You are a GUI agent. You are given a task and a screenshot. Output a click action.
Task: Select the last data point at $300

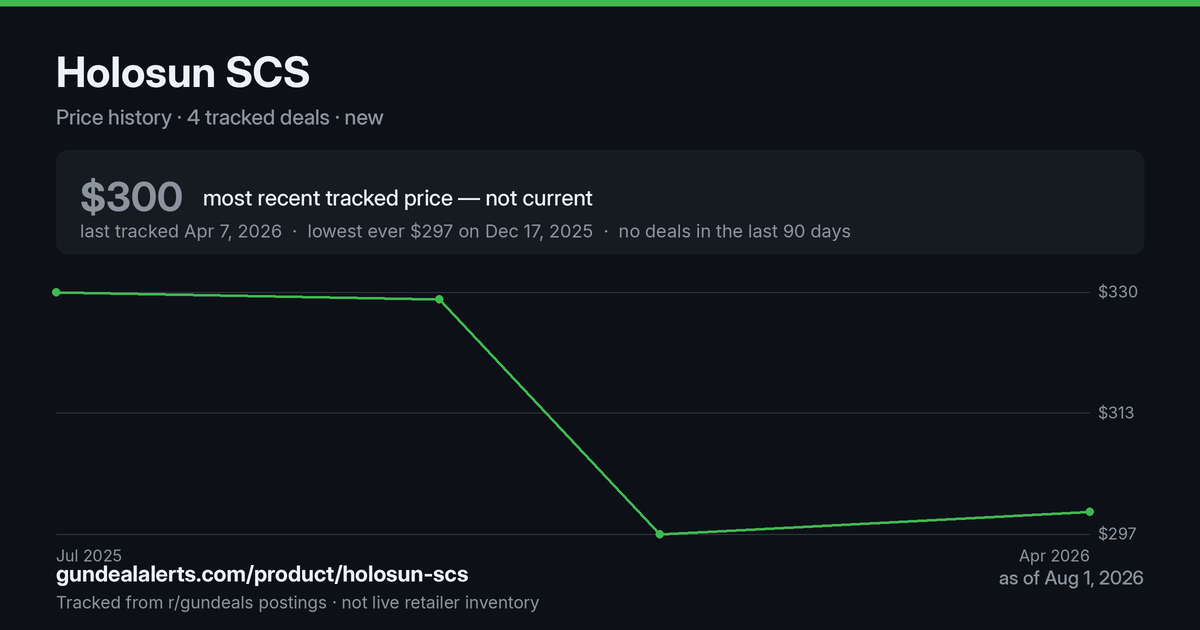(x=1090, y=512)
